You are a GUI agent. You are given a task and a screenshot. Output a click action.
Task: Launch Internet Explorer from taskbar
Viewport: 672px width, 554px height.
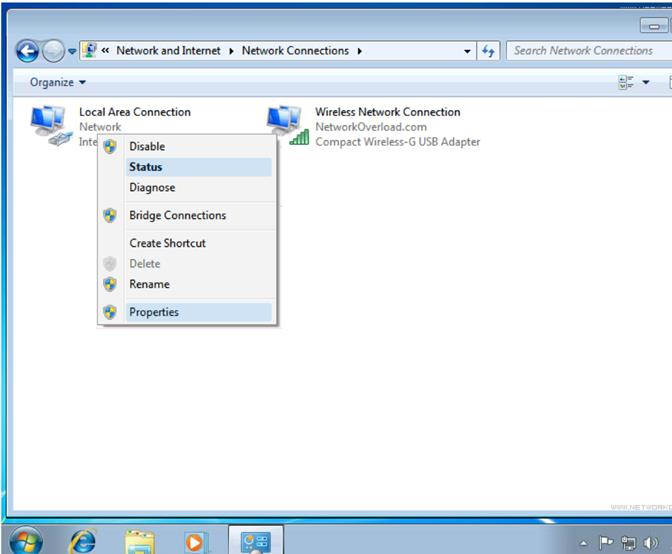pyautogui.click(x=82, y=541)
